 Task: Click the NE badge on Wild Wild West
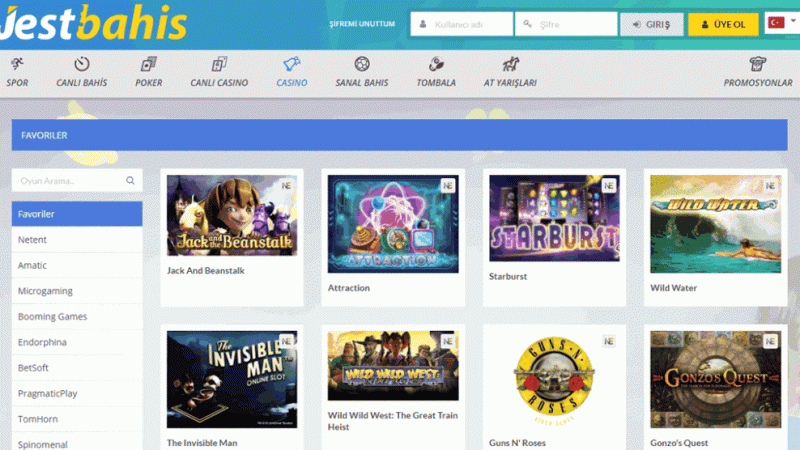point(447,341)
